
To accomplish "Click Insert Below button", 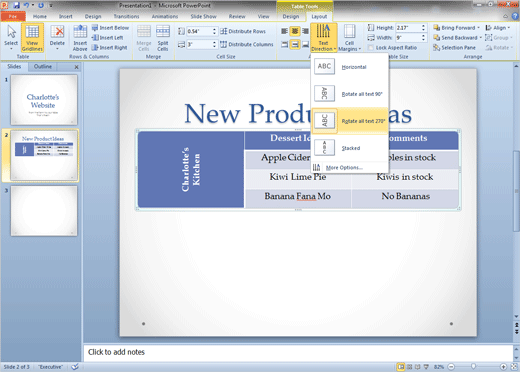I will (110, 28).
